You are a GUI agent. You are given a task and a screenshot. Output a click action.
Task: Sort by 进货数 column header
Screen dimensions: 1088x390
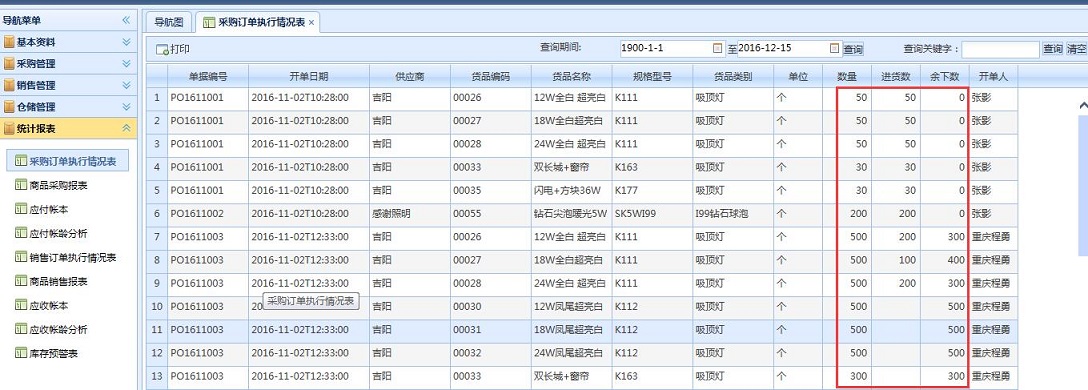(896, 76)
